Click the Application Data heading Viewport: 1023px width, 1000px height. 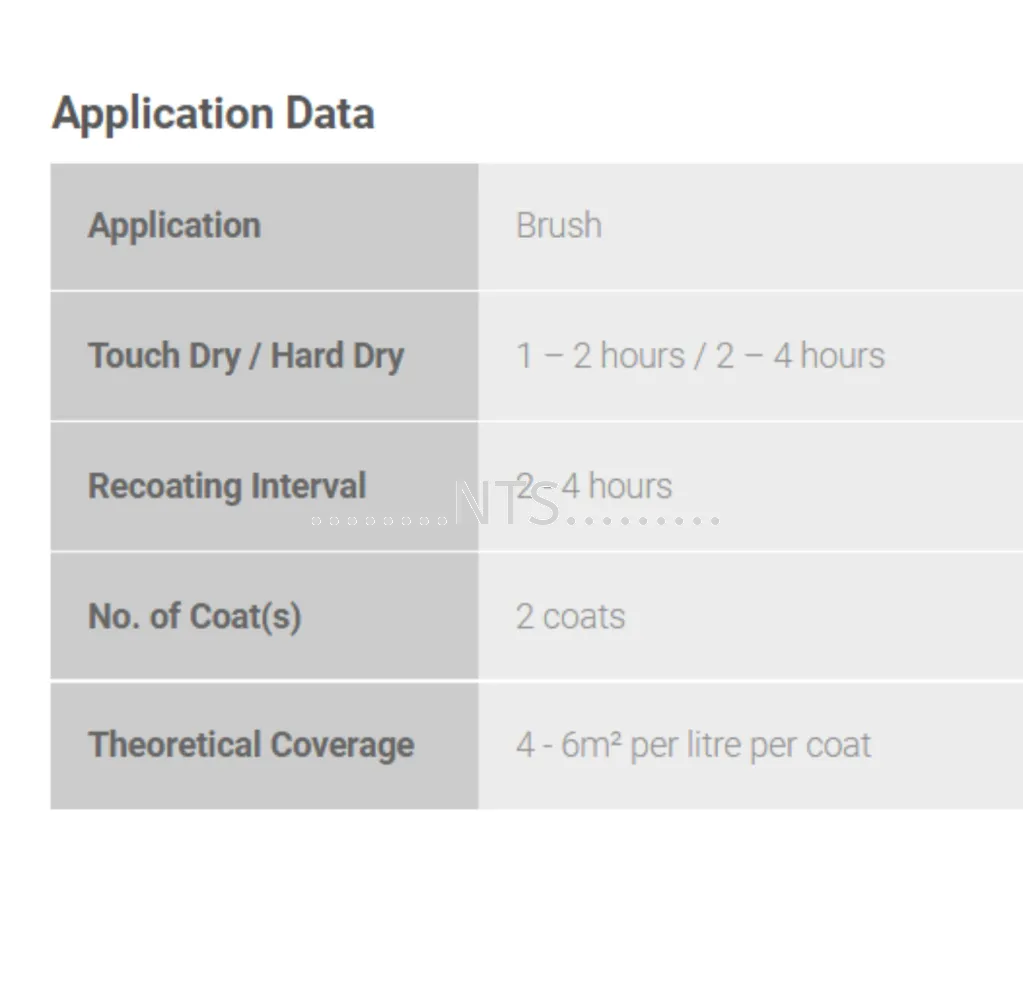click(213, 114)
